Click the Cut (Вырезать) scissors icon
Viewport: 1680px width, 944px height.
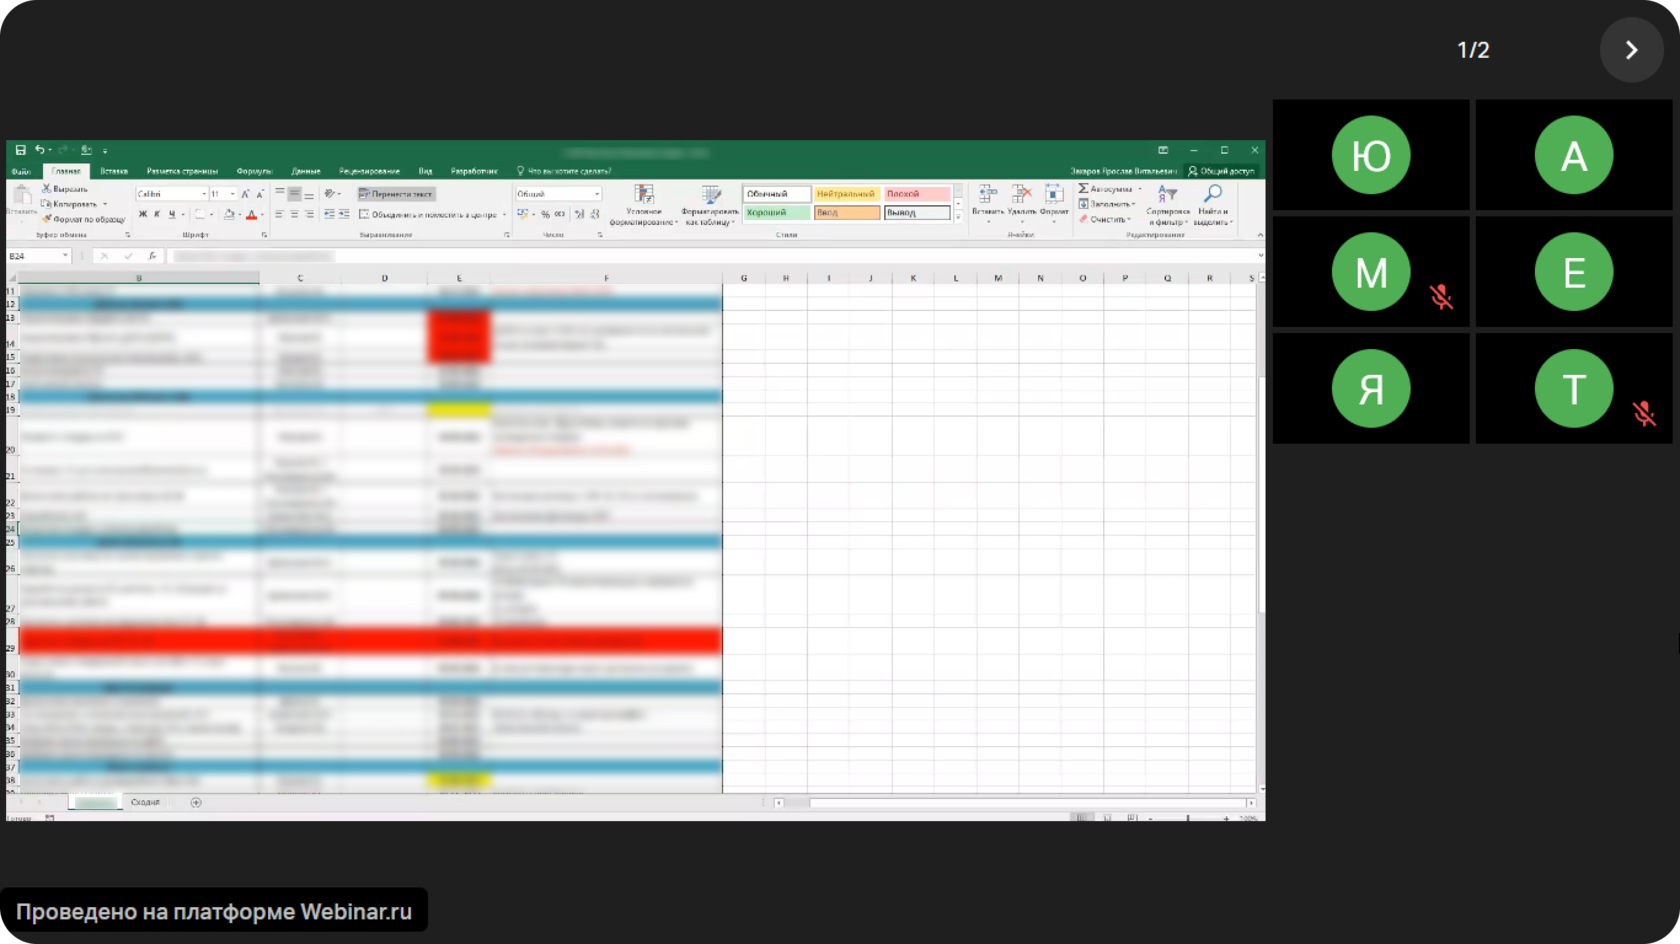tap(46, 188)
